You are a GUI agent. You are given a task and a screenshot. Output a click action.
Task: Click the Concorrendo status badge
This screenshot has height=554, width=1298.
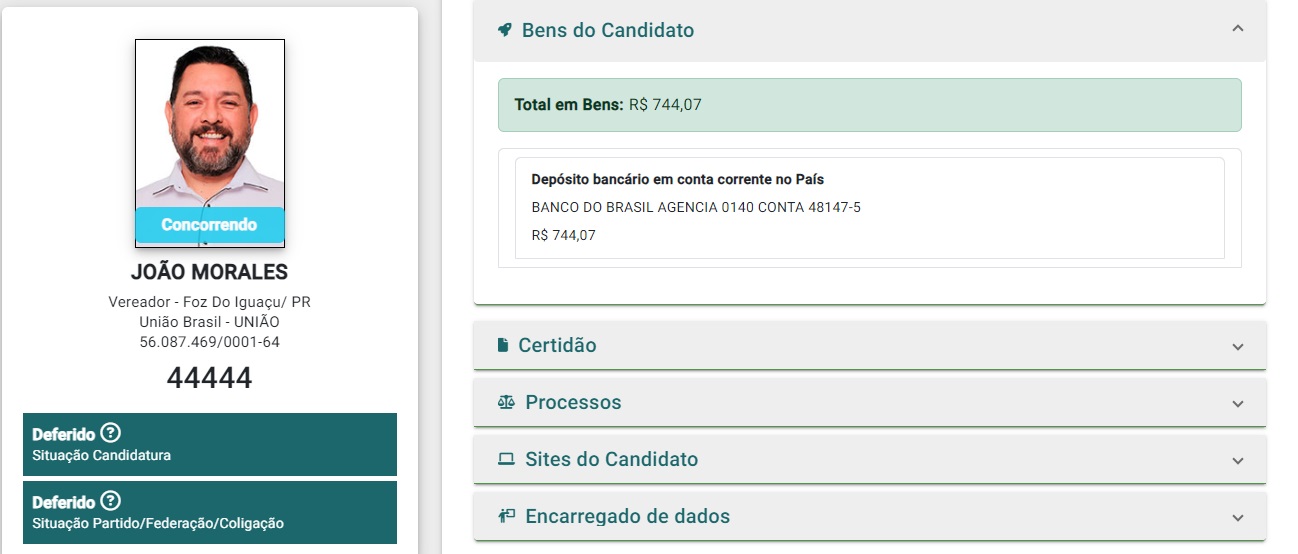pyautogui.click(x=210, y=225)
